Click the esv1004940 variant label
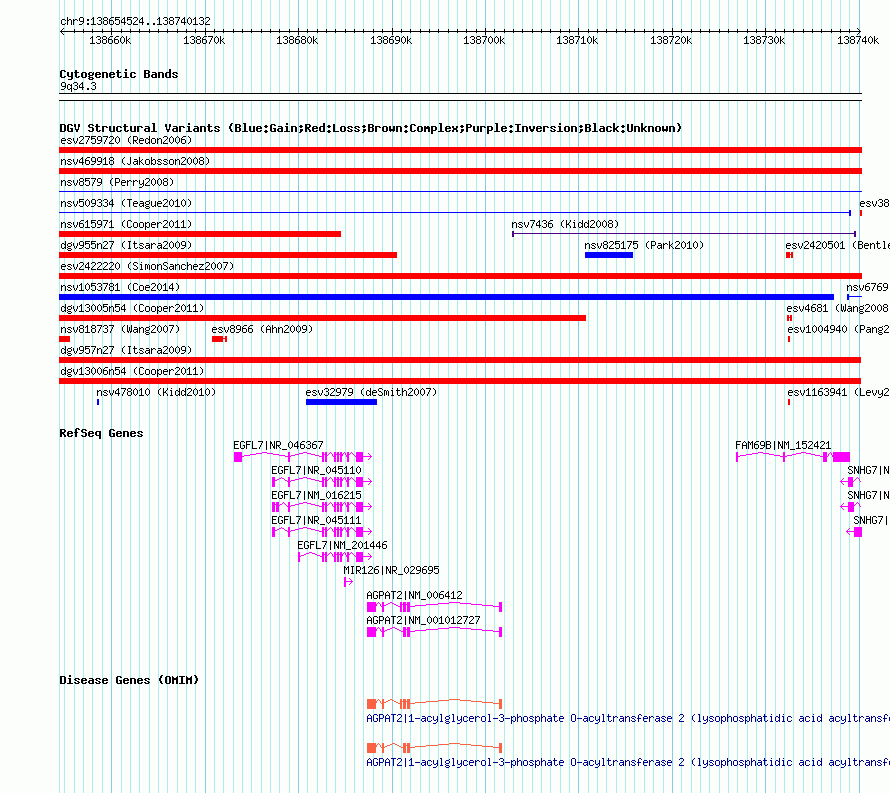The height and width of the screenshot is (793, 890). pyautogui.click(x=838, y=329)
